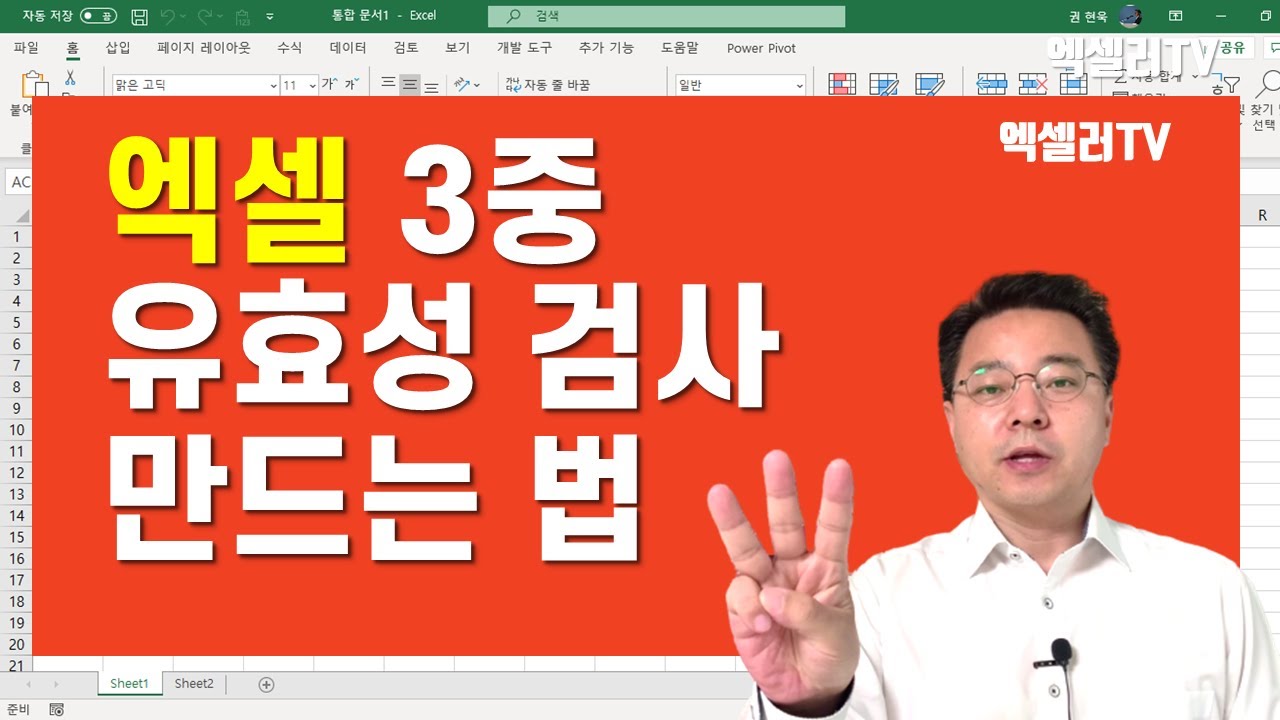Select the Sheet1 worksheet tab
The width and height of the screenshot is (1280, 720).
tap(129, 684)
